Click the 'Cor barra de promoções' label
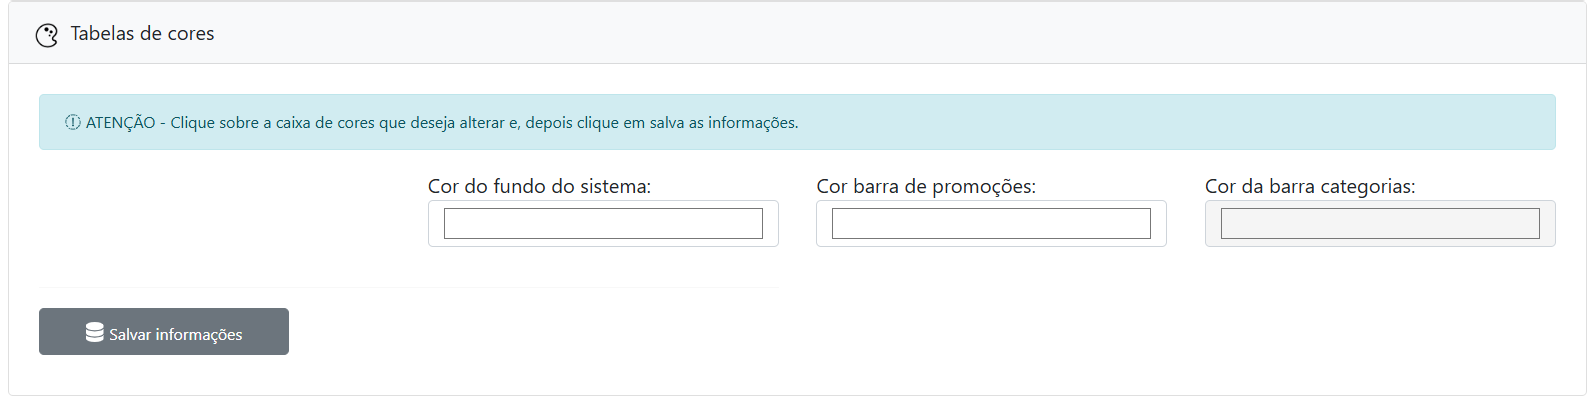 pyautogui.click(x=926, y=186)
